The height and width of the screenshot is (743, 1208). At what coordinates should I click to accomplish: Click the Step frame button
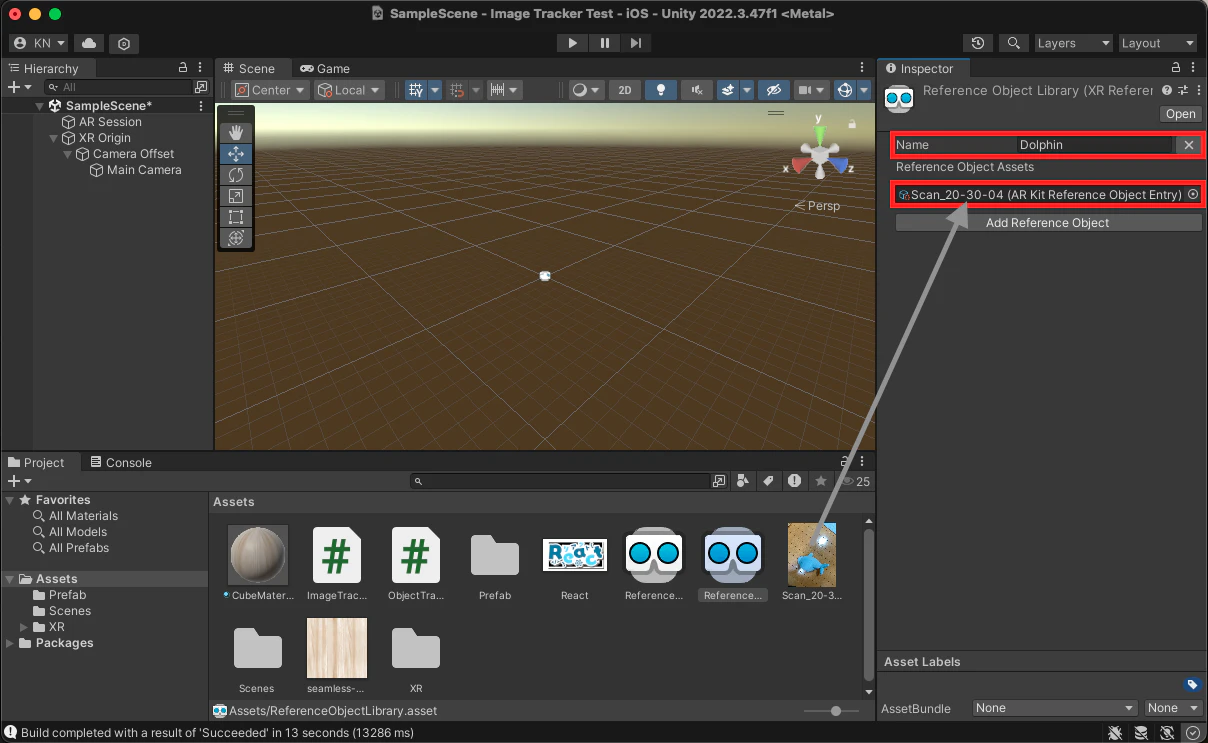(636, 43)
